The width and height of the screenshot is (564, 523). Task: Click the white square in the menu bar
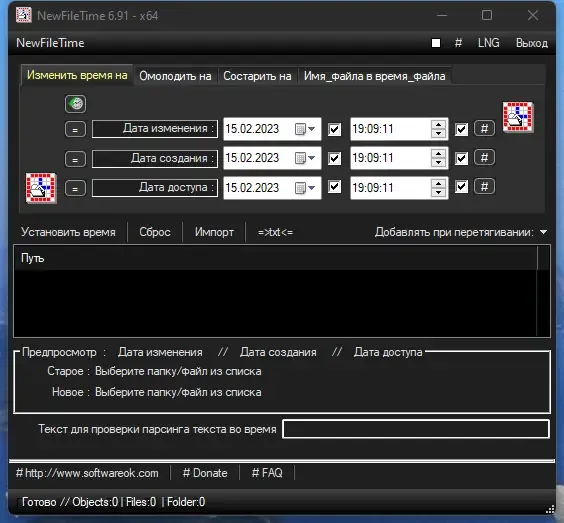(x=436, y=43)
